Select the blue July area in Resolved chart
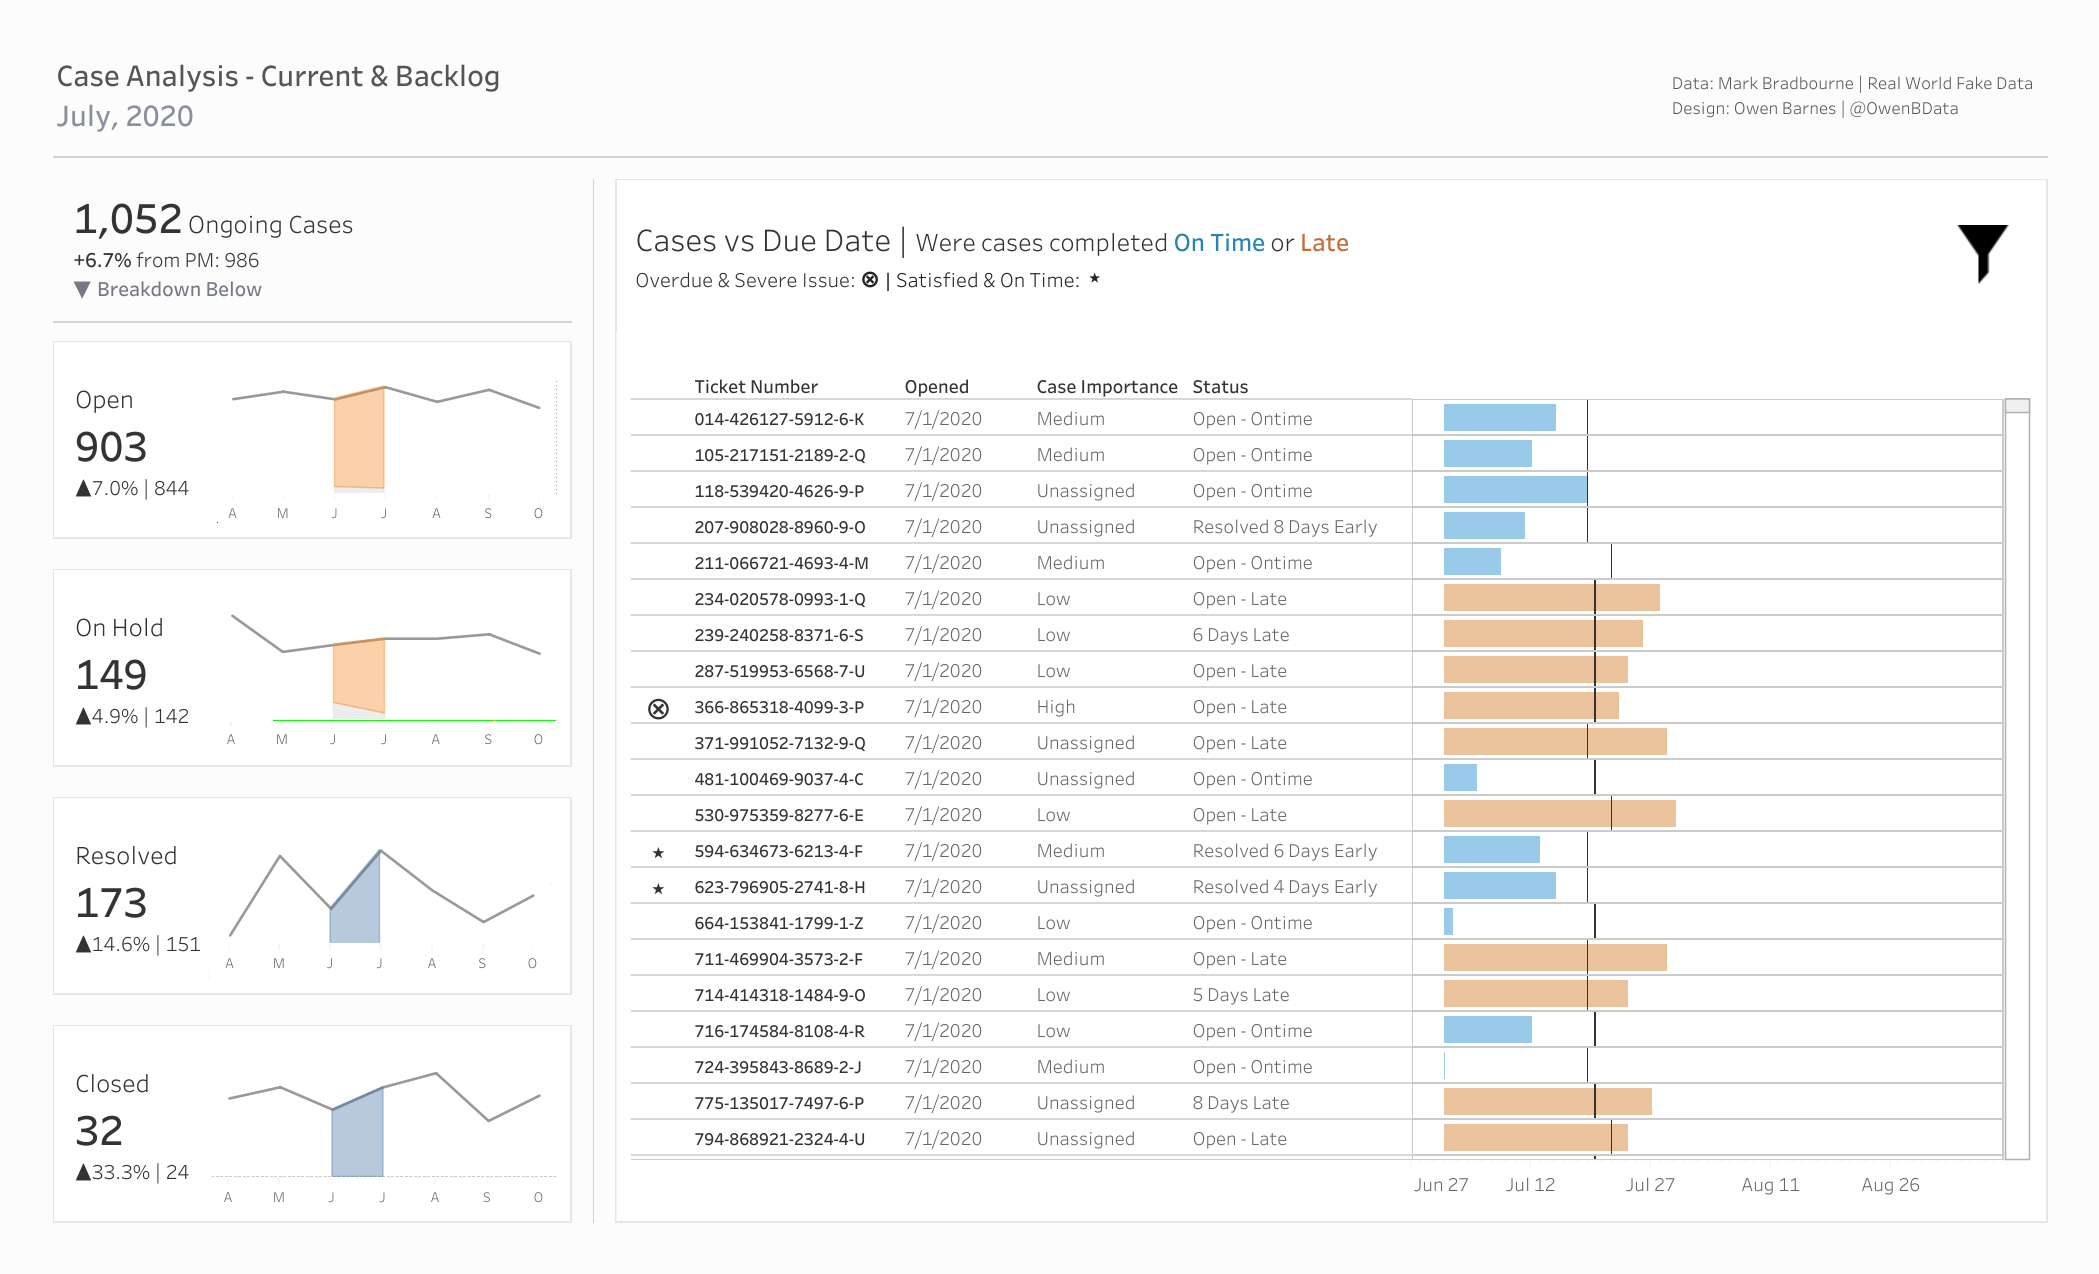Viewport: 2099px width, 1274px height. (355, 900)
